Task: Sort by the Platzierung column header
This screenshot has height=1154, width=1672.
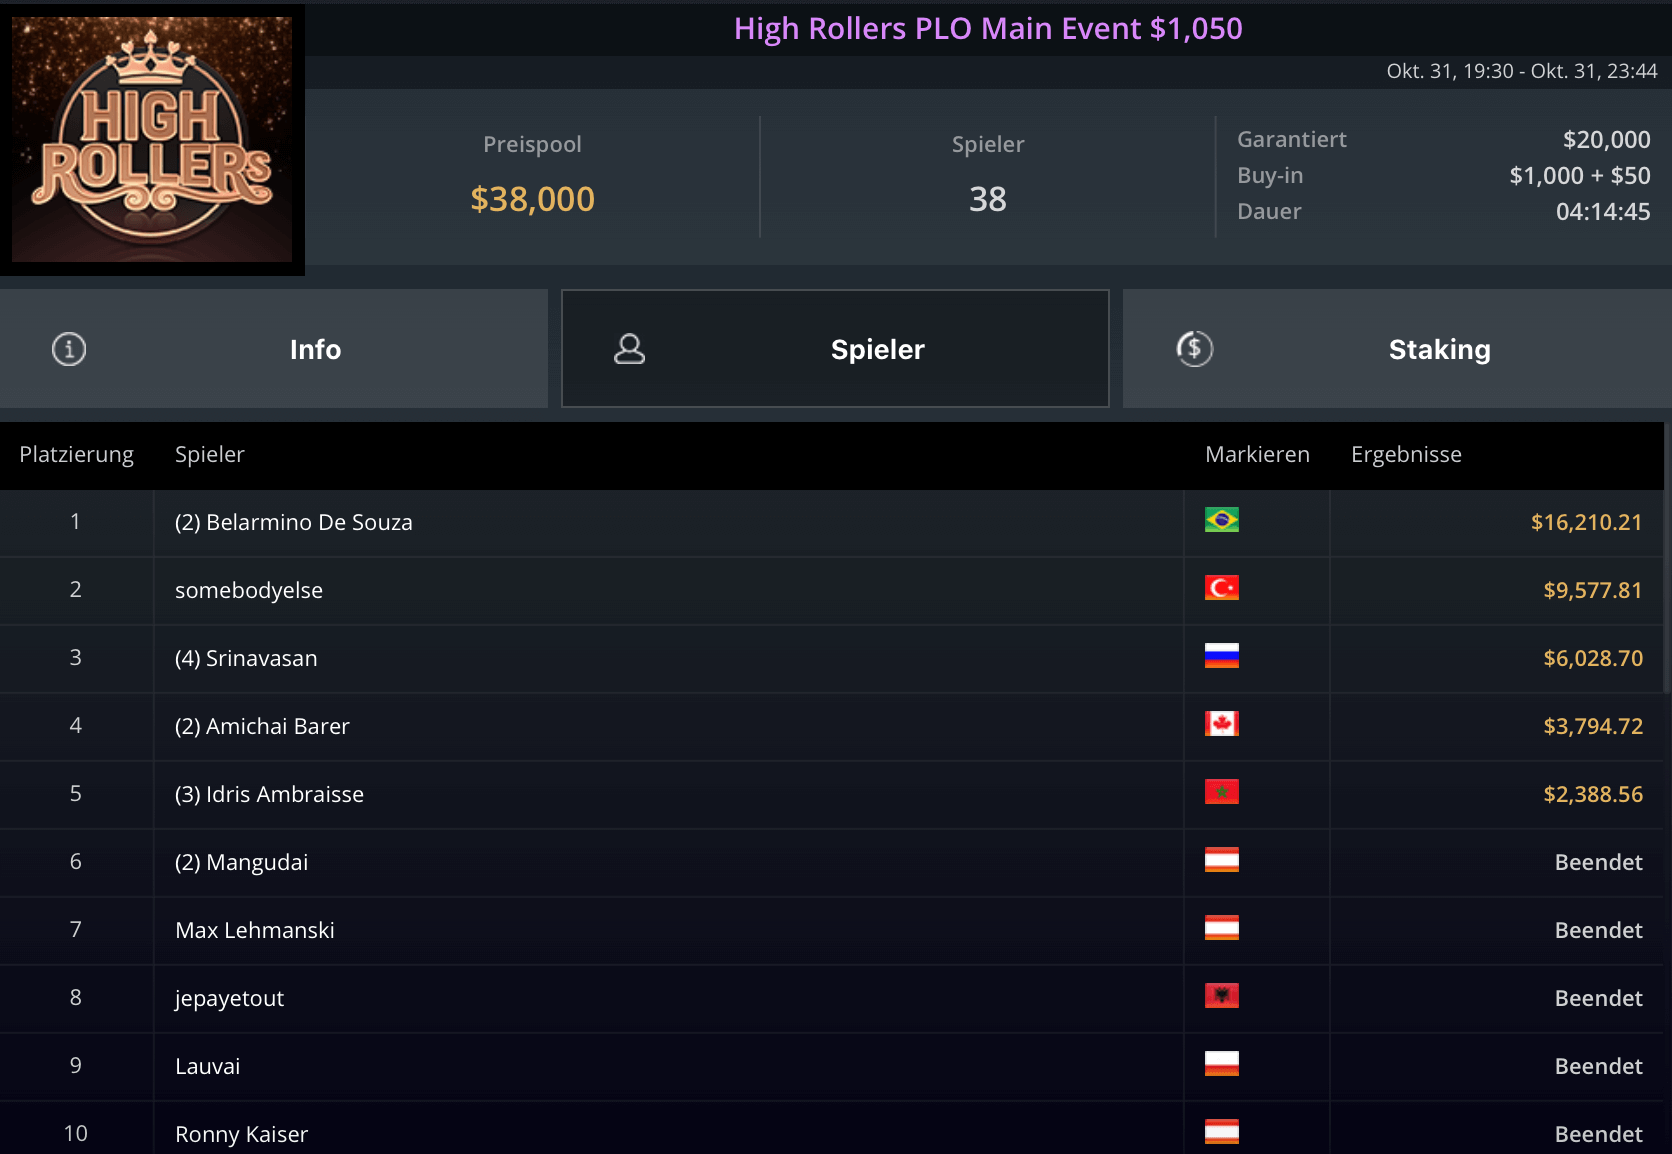Action: coord(76,455)
